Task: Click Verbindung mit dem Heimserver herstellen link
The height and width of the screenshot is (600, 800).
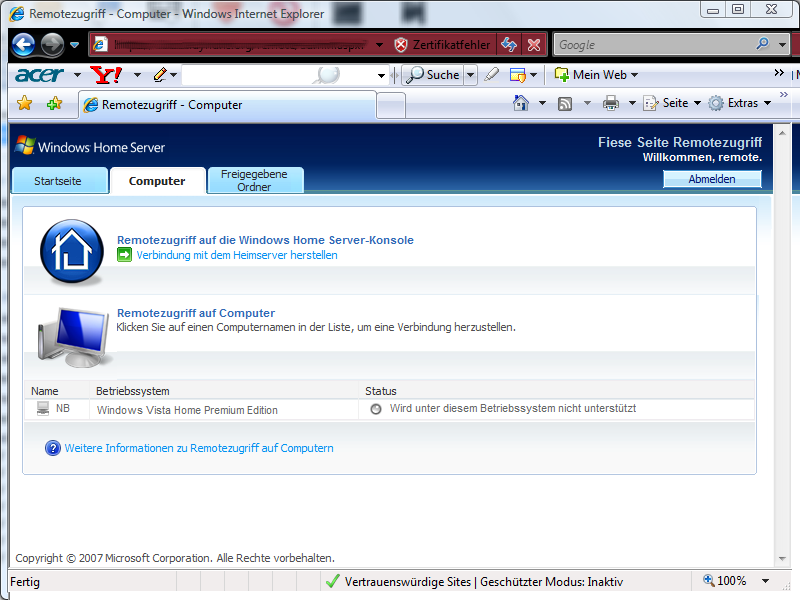Action: (x=237, y=255)
